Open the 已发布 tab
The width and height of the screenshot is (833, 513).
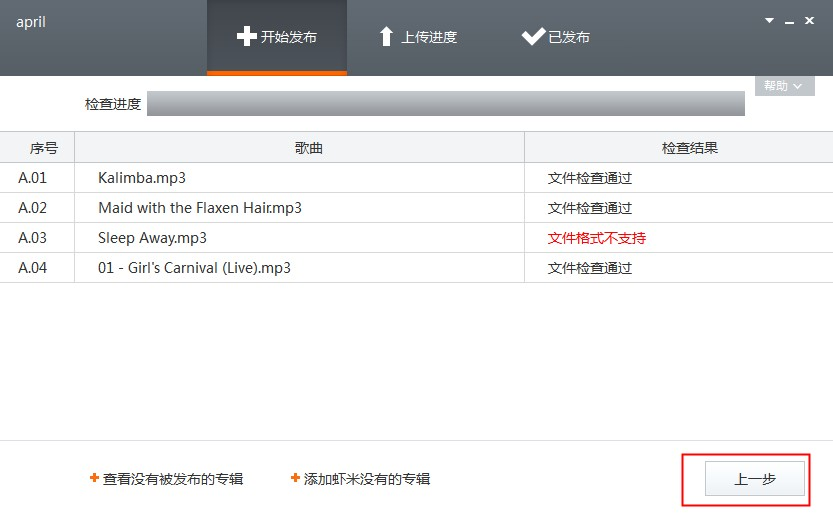pos(556,37)
